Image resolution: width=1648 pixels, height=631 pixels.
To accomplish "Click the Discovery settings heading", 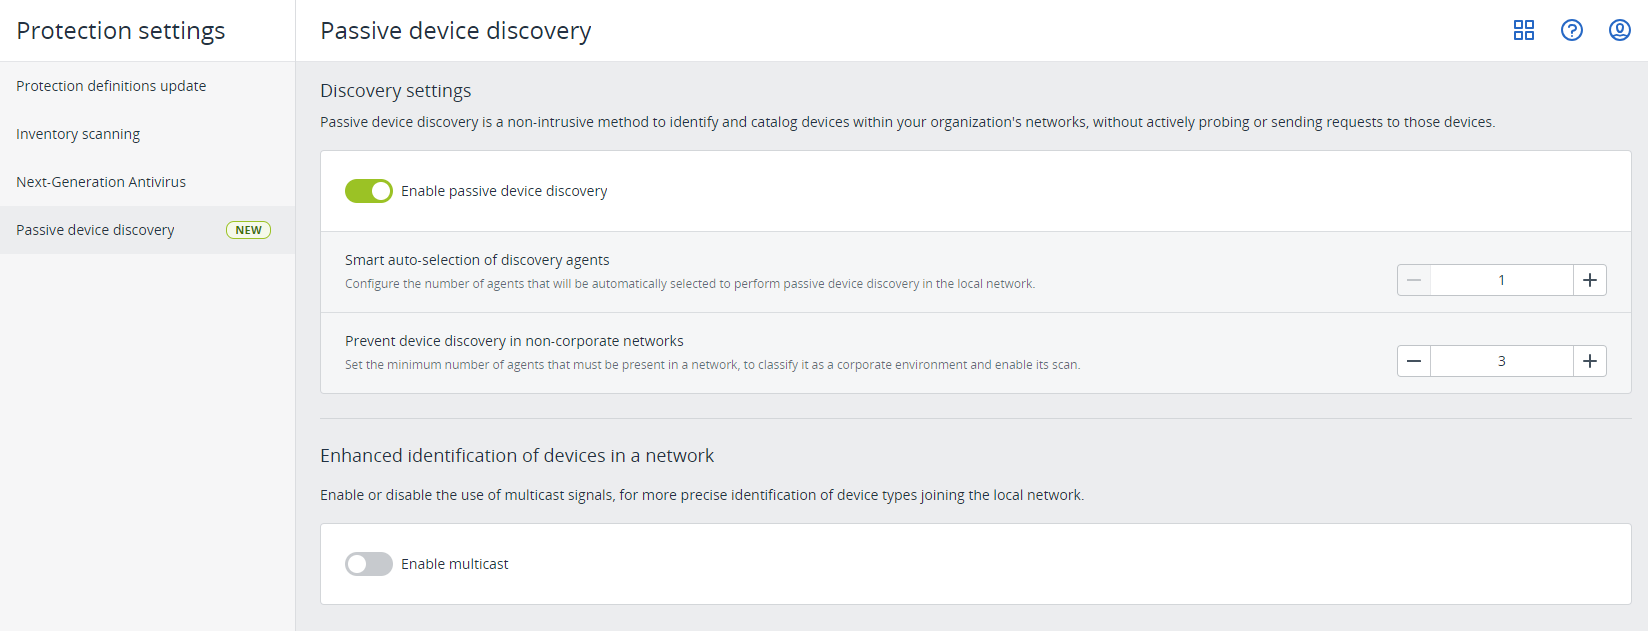I will tap(396, 91).
